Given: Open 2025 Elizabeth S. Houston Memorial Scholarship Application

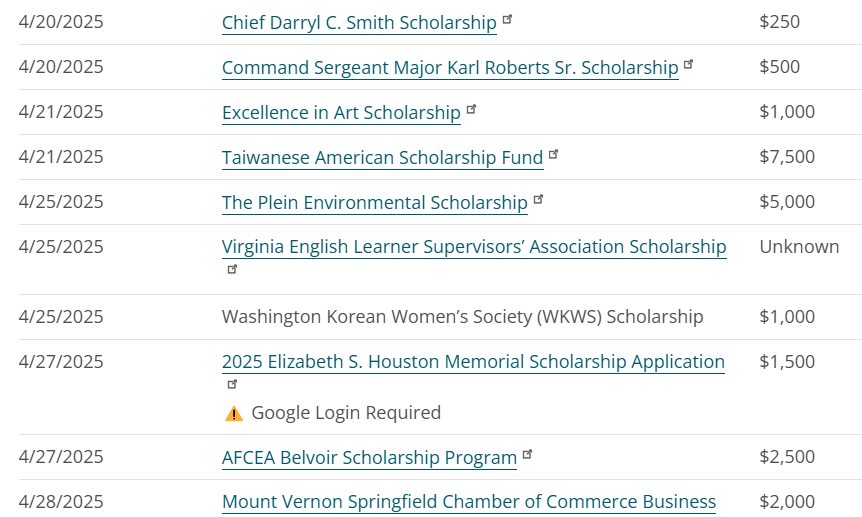Looking at the screenshot, I should [473, 362].
